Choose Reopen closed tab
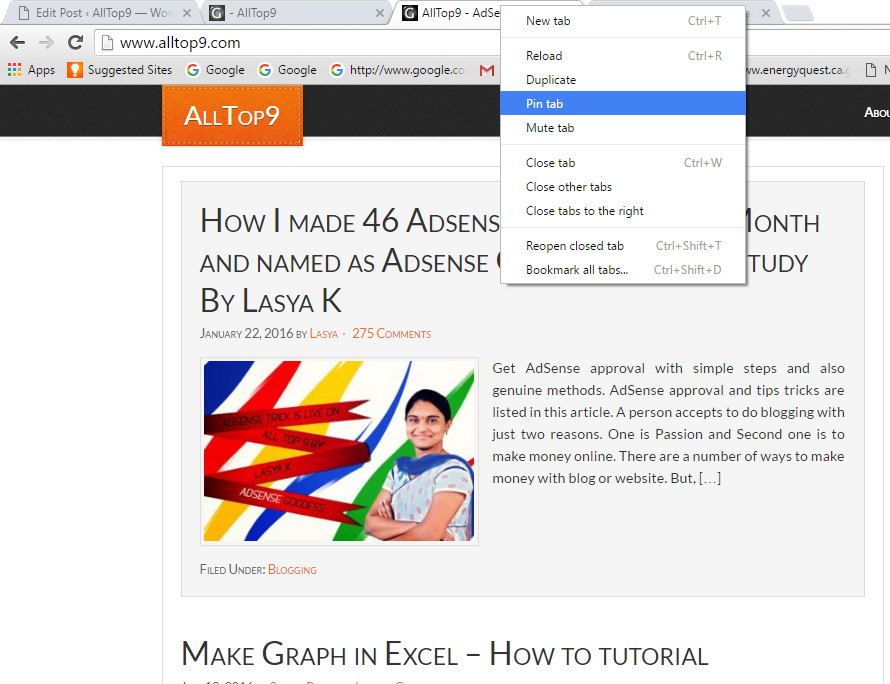This screenshot has width=890, height=684. click(x=623, y=246)
